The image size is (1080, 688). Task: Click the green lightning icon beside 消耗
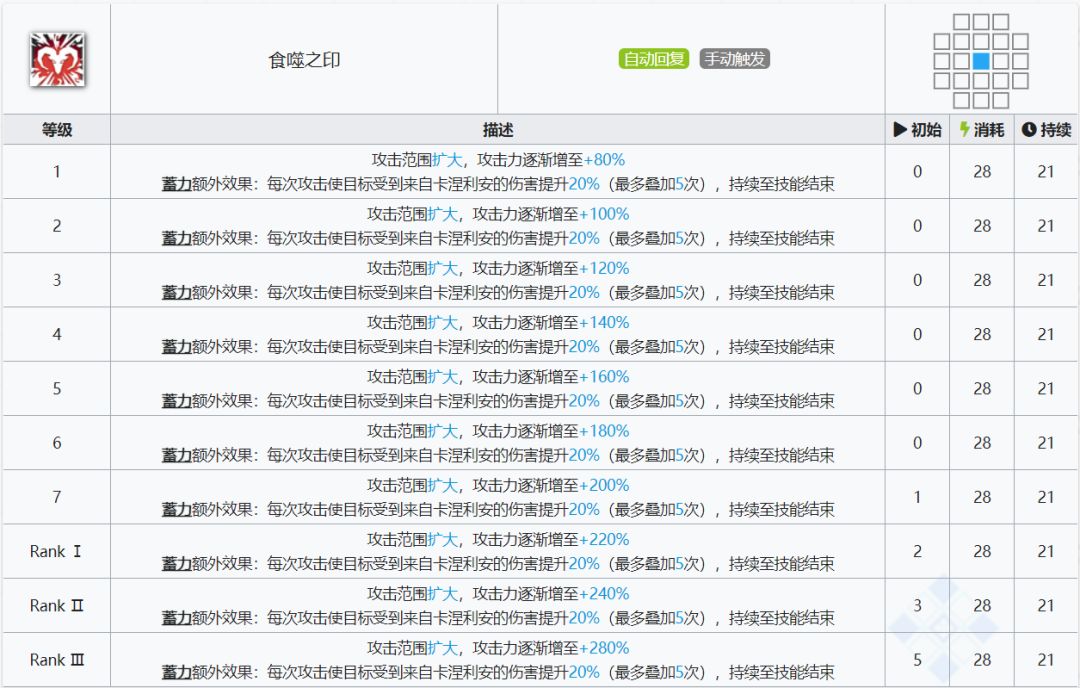964,130
